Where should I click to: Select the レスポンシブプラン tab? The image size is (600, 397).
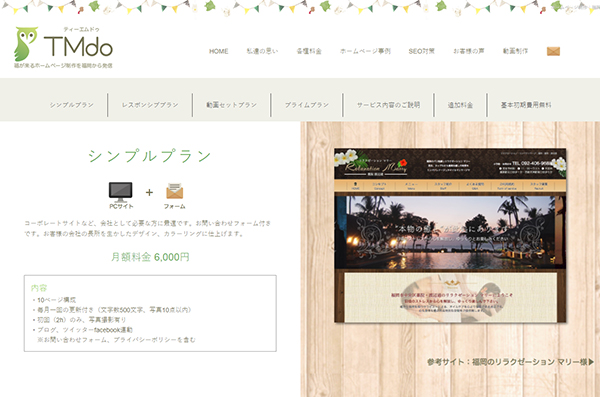pyautogui.click(x=150, y=105)
